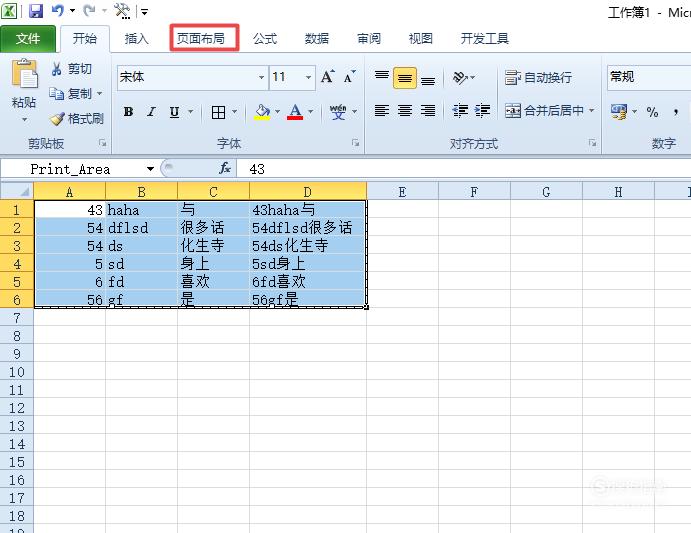691x533 pixels.
Task: Click the Excel application icon
Action: point(9,11)
